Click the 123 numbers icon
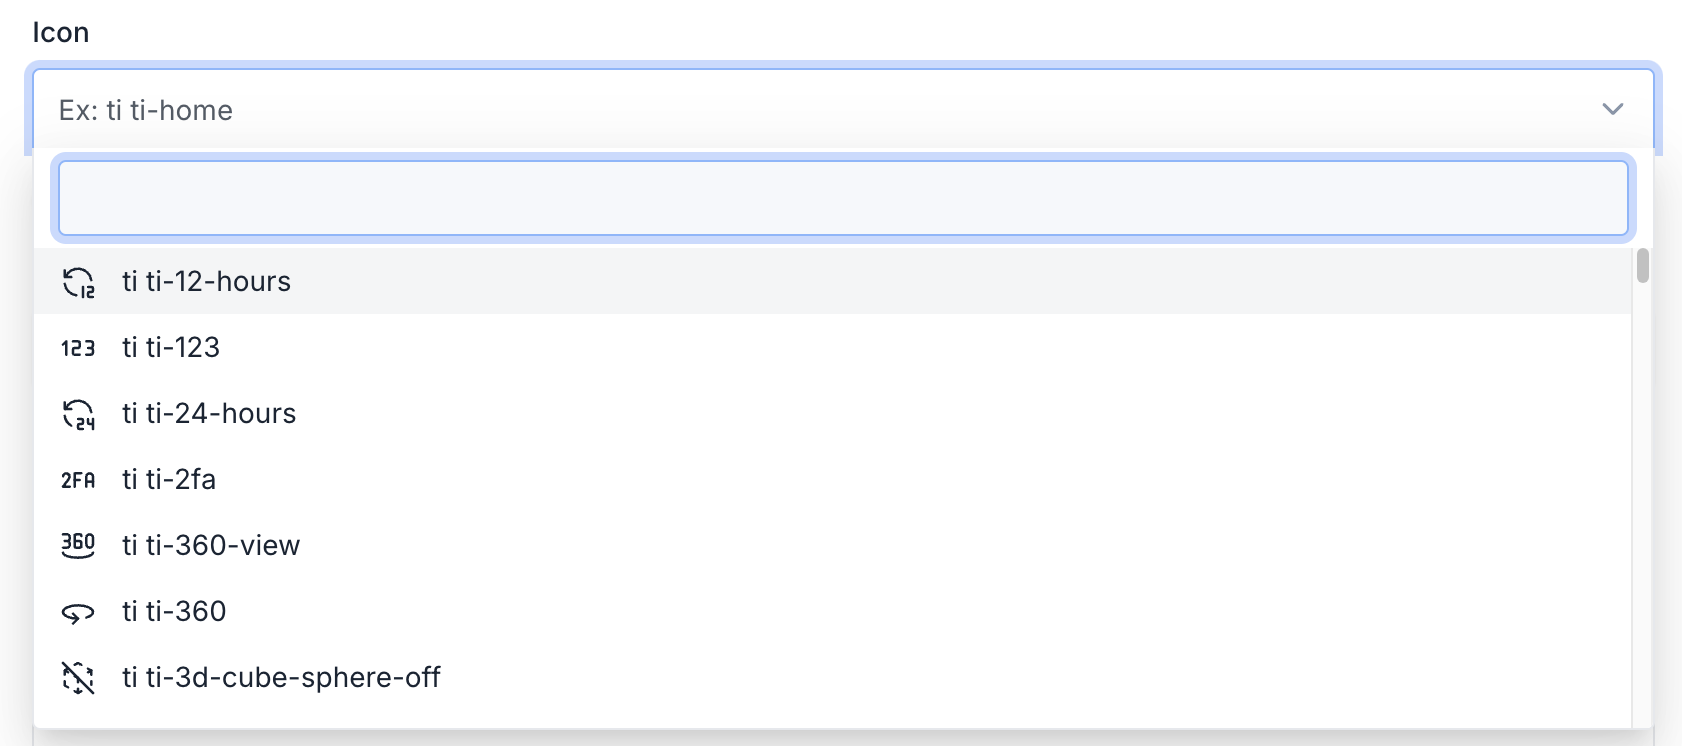 point(78,348)
